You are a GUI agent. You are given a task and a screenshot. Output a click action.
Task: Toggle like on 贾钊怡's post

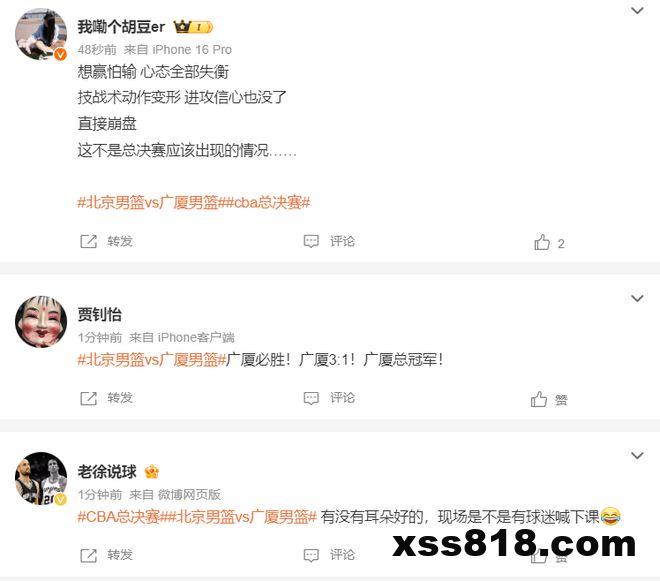click(539, 399)
